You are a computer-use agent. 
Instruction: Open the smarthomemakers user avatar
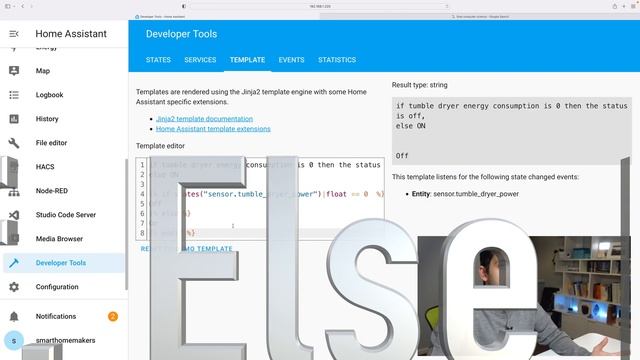[14, 340]
